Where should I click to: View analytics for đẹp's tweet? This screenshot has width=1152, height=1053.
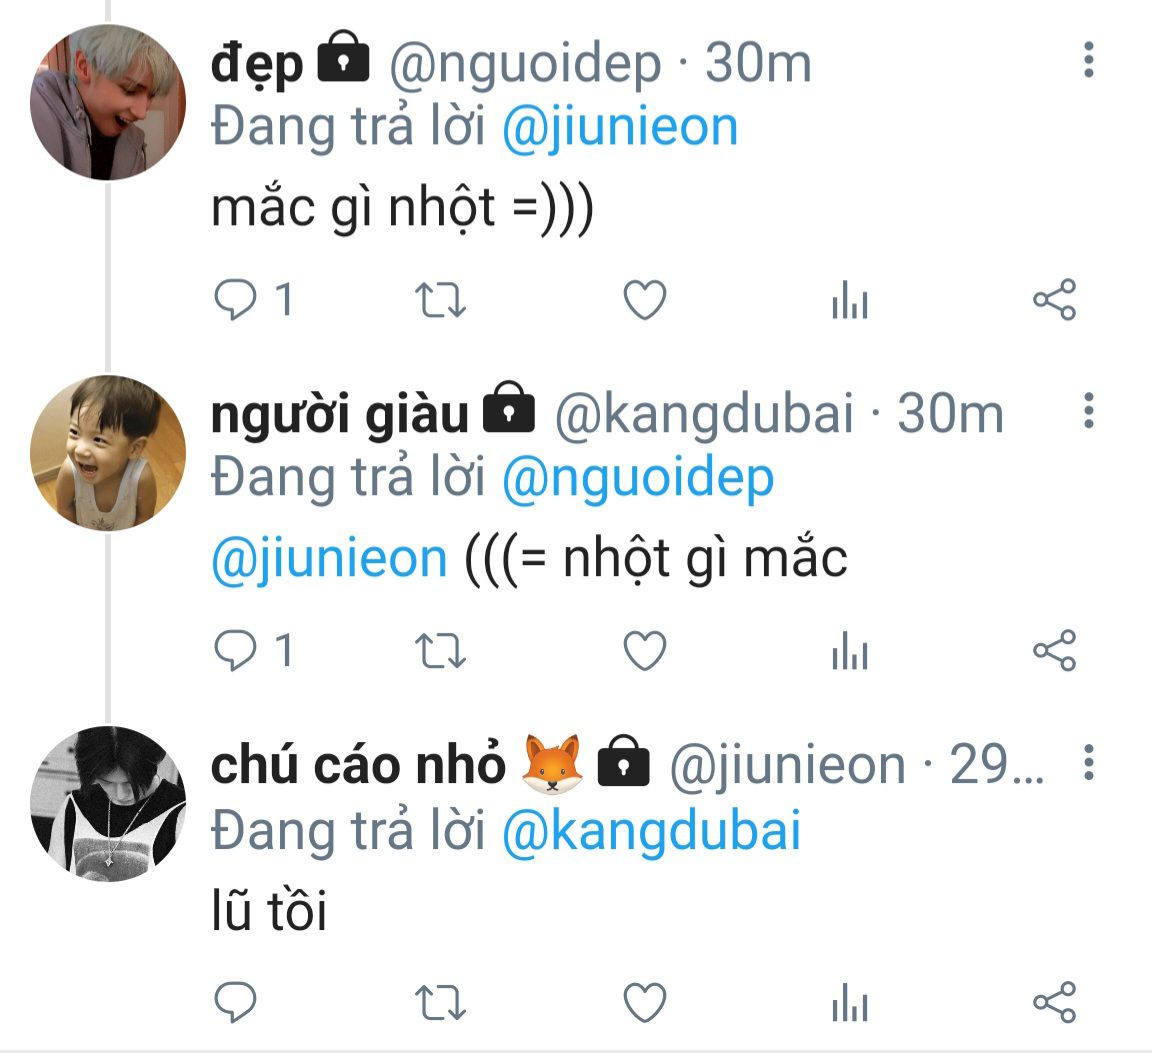[x=849, y=301]
